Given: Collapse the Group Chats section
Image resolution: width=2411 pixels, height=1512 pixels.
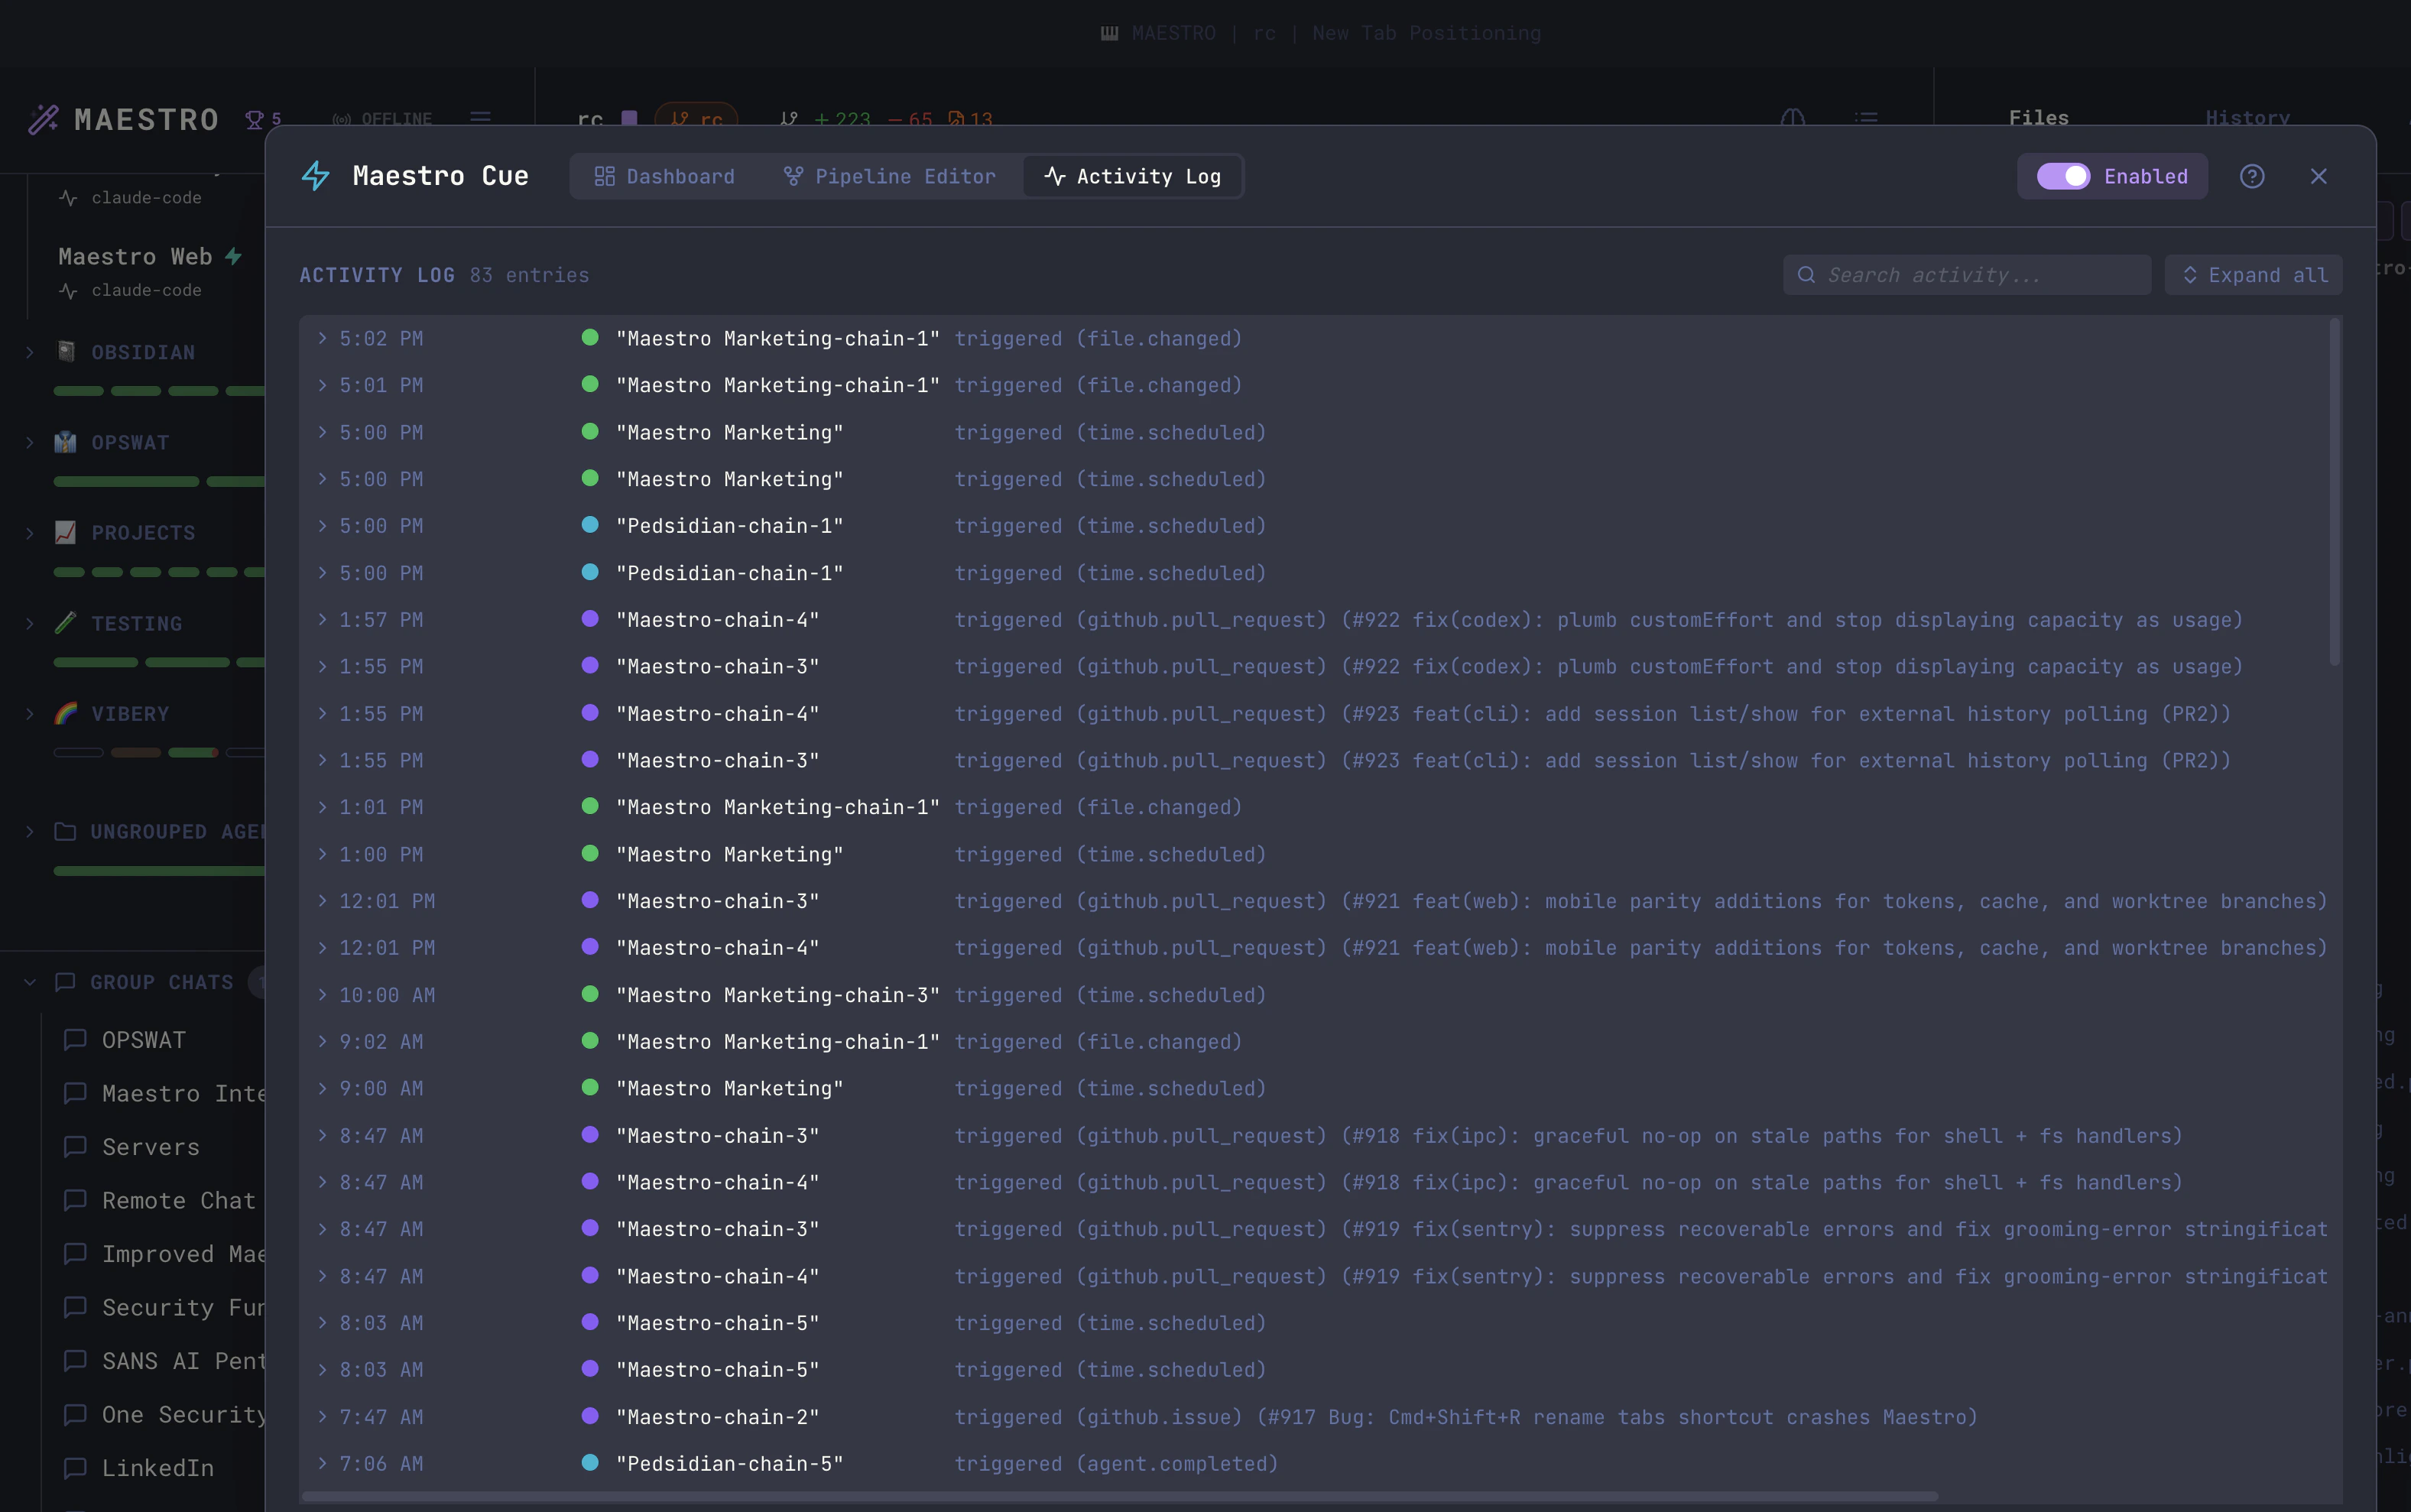Looking at the screenshot, I should pyautogui.click(x=30, y=982).
